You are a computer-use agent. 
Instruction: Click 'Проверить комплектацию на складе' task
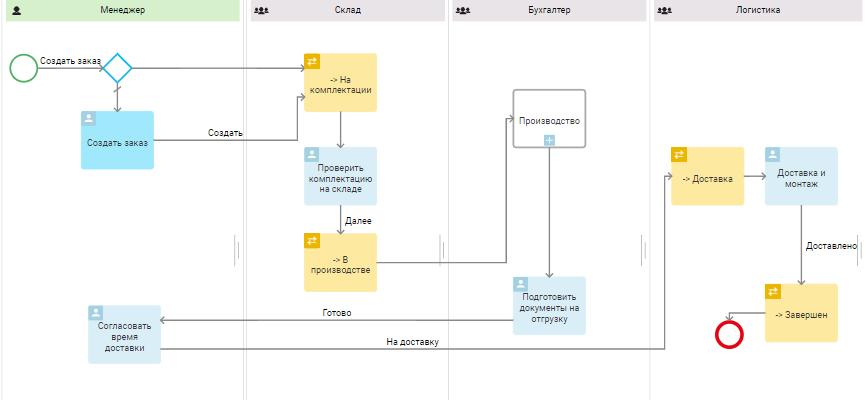pos(341,177)
